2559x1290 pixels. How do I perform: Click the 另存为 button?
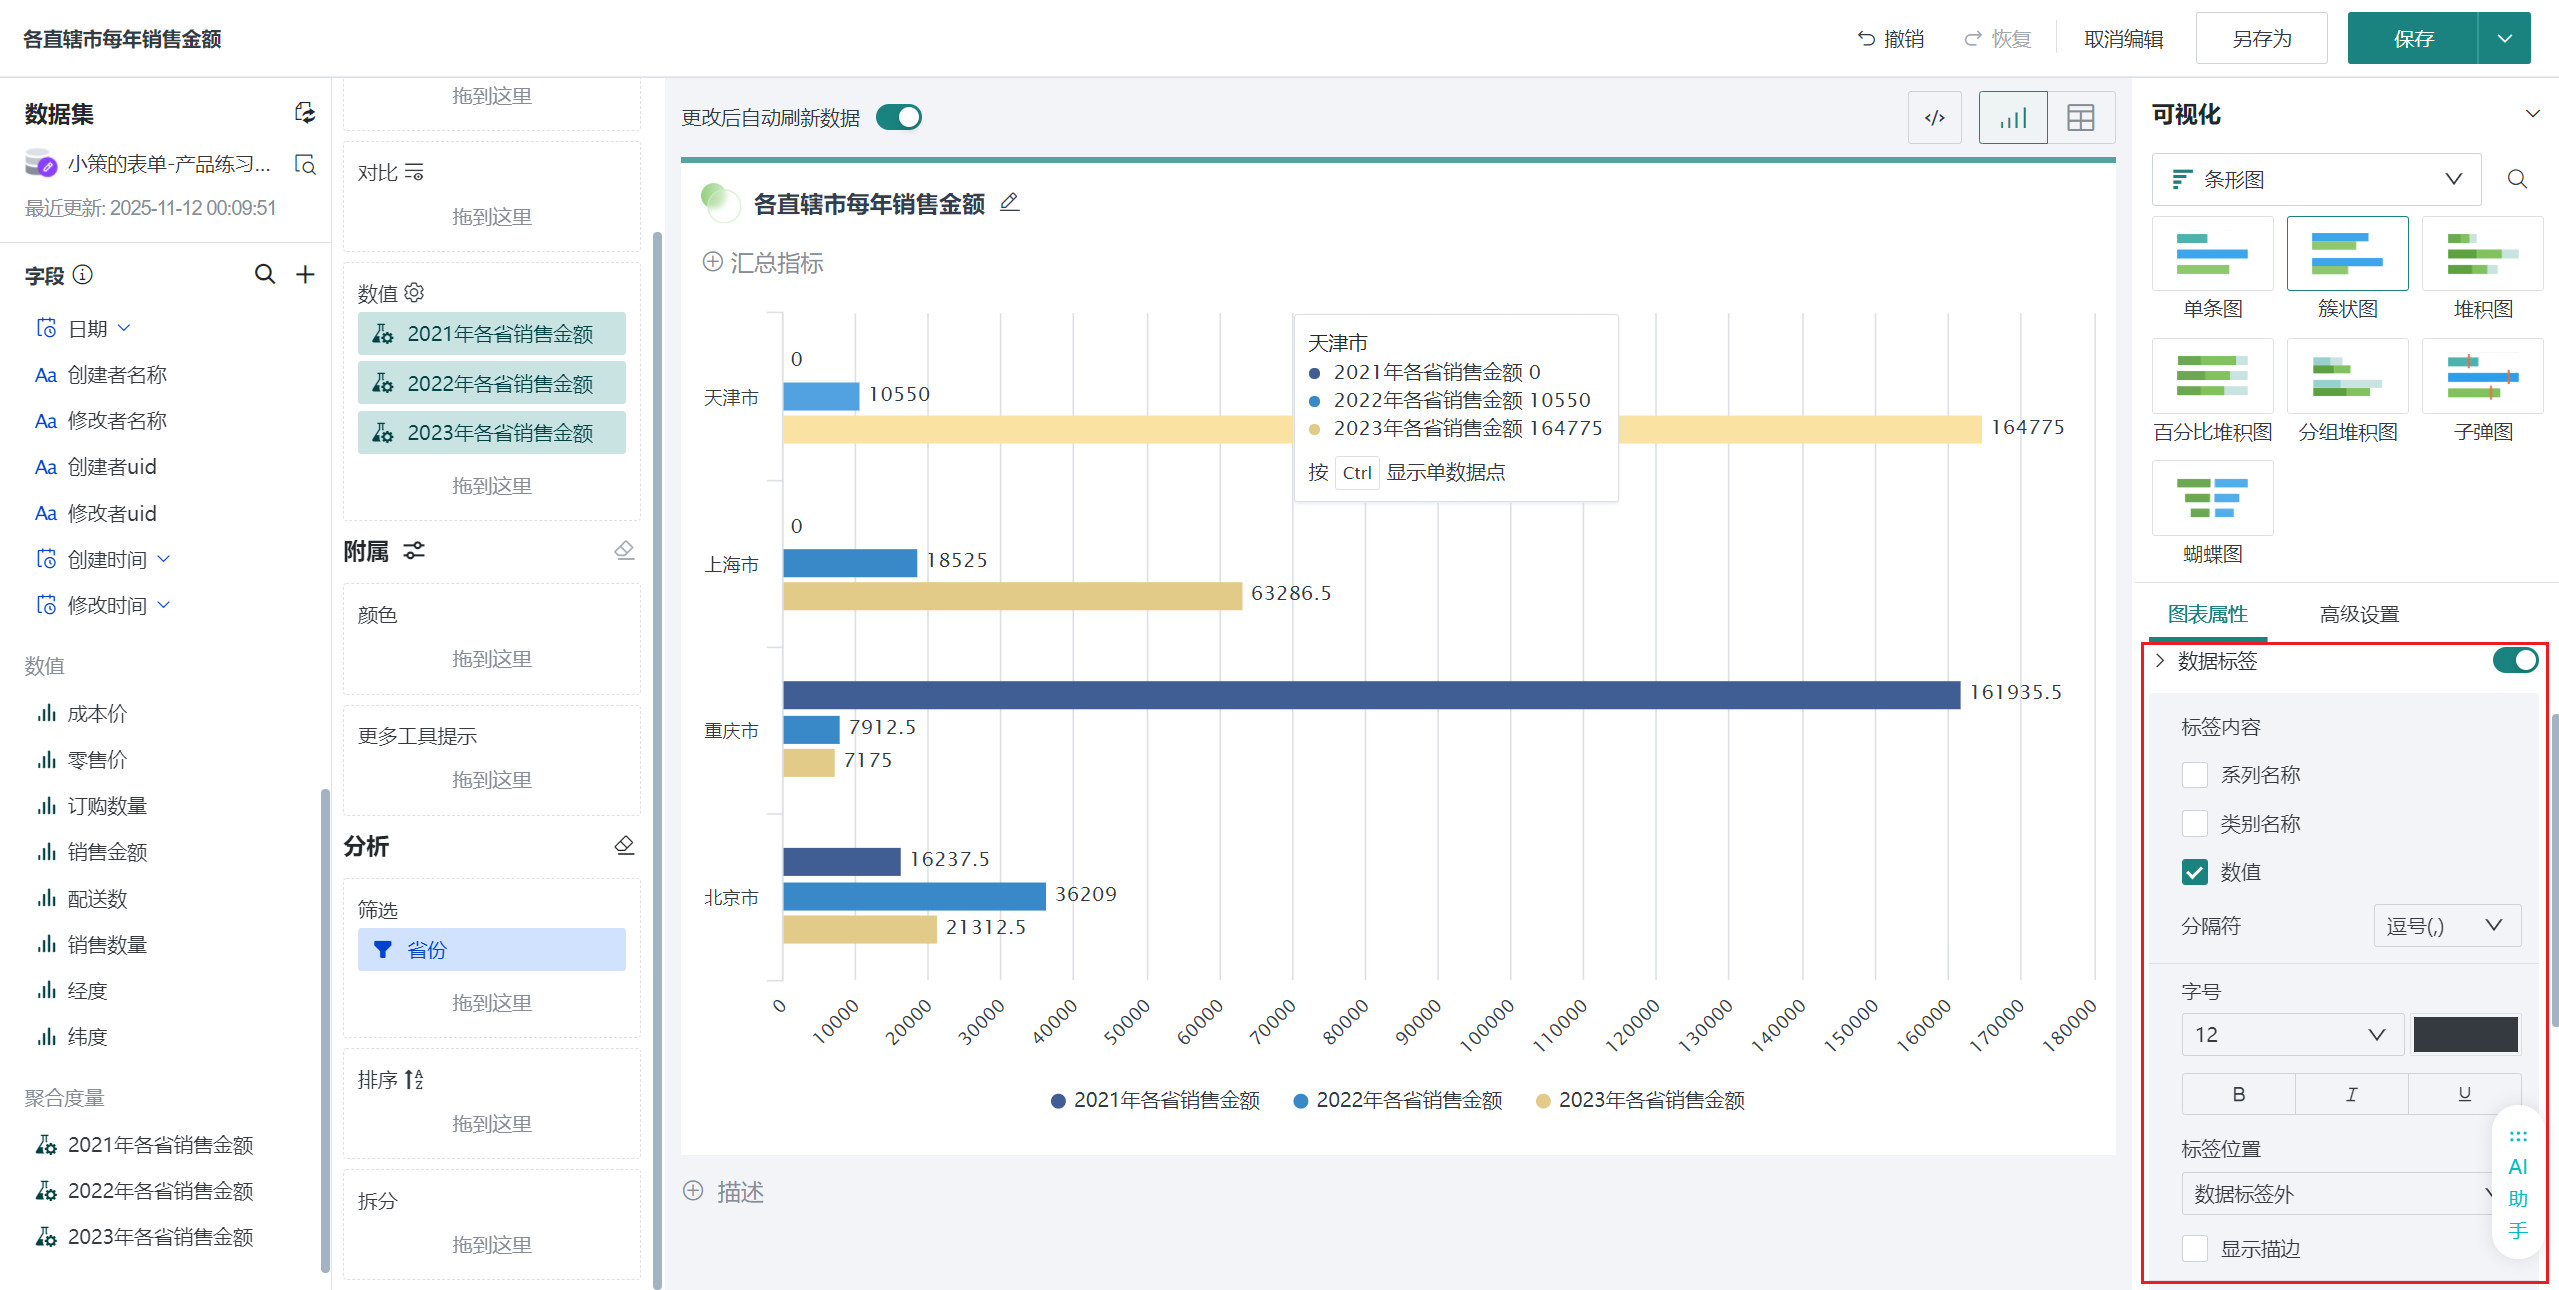[2261, 39]
